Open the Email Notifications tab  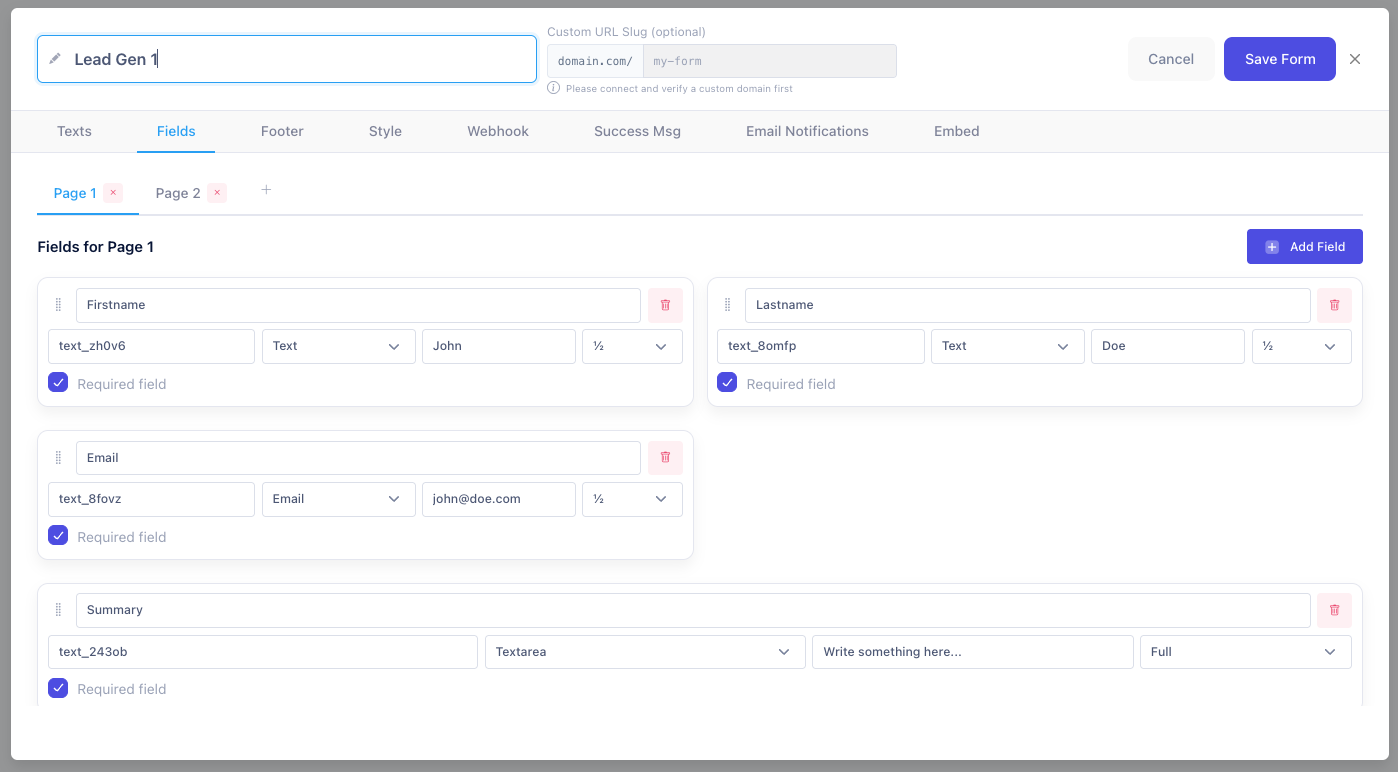[807, 131]
